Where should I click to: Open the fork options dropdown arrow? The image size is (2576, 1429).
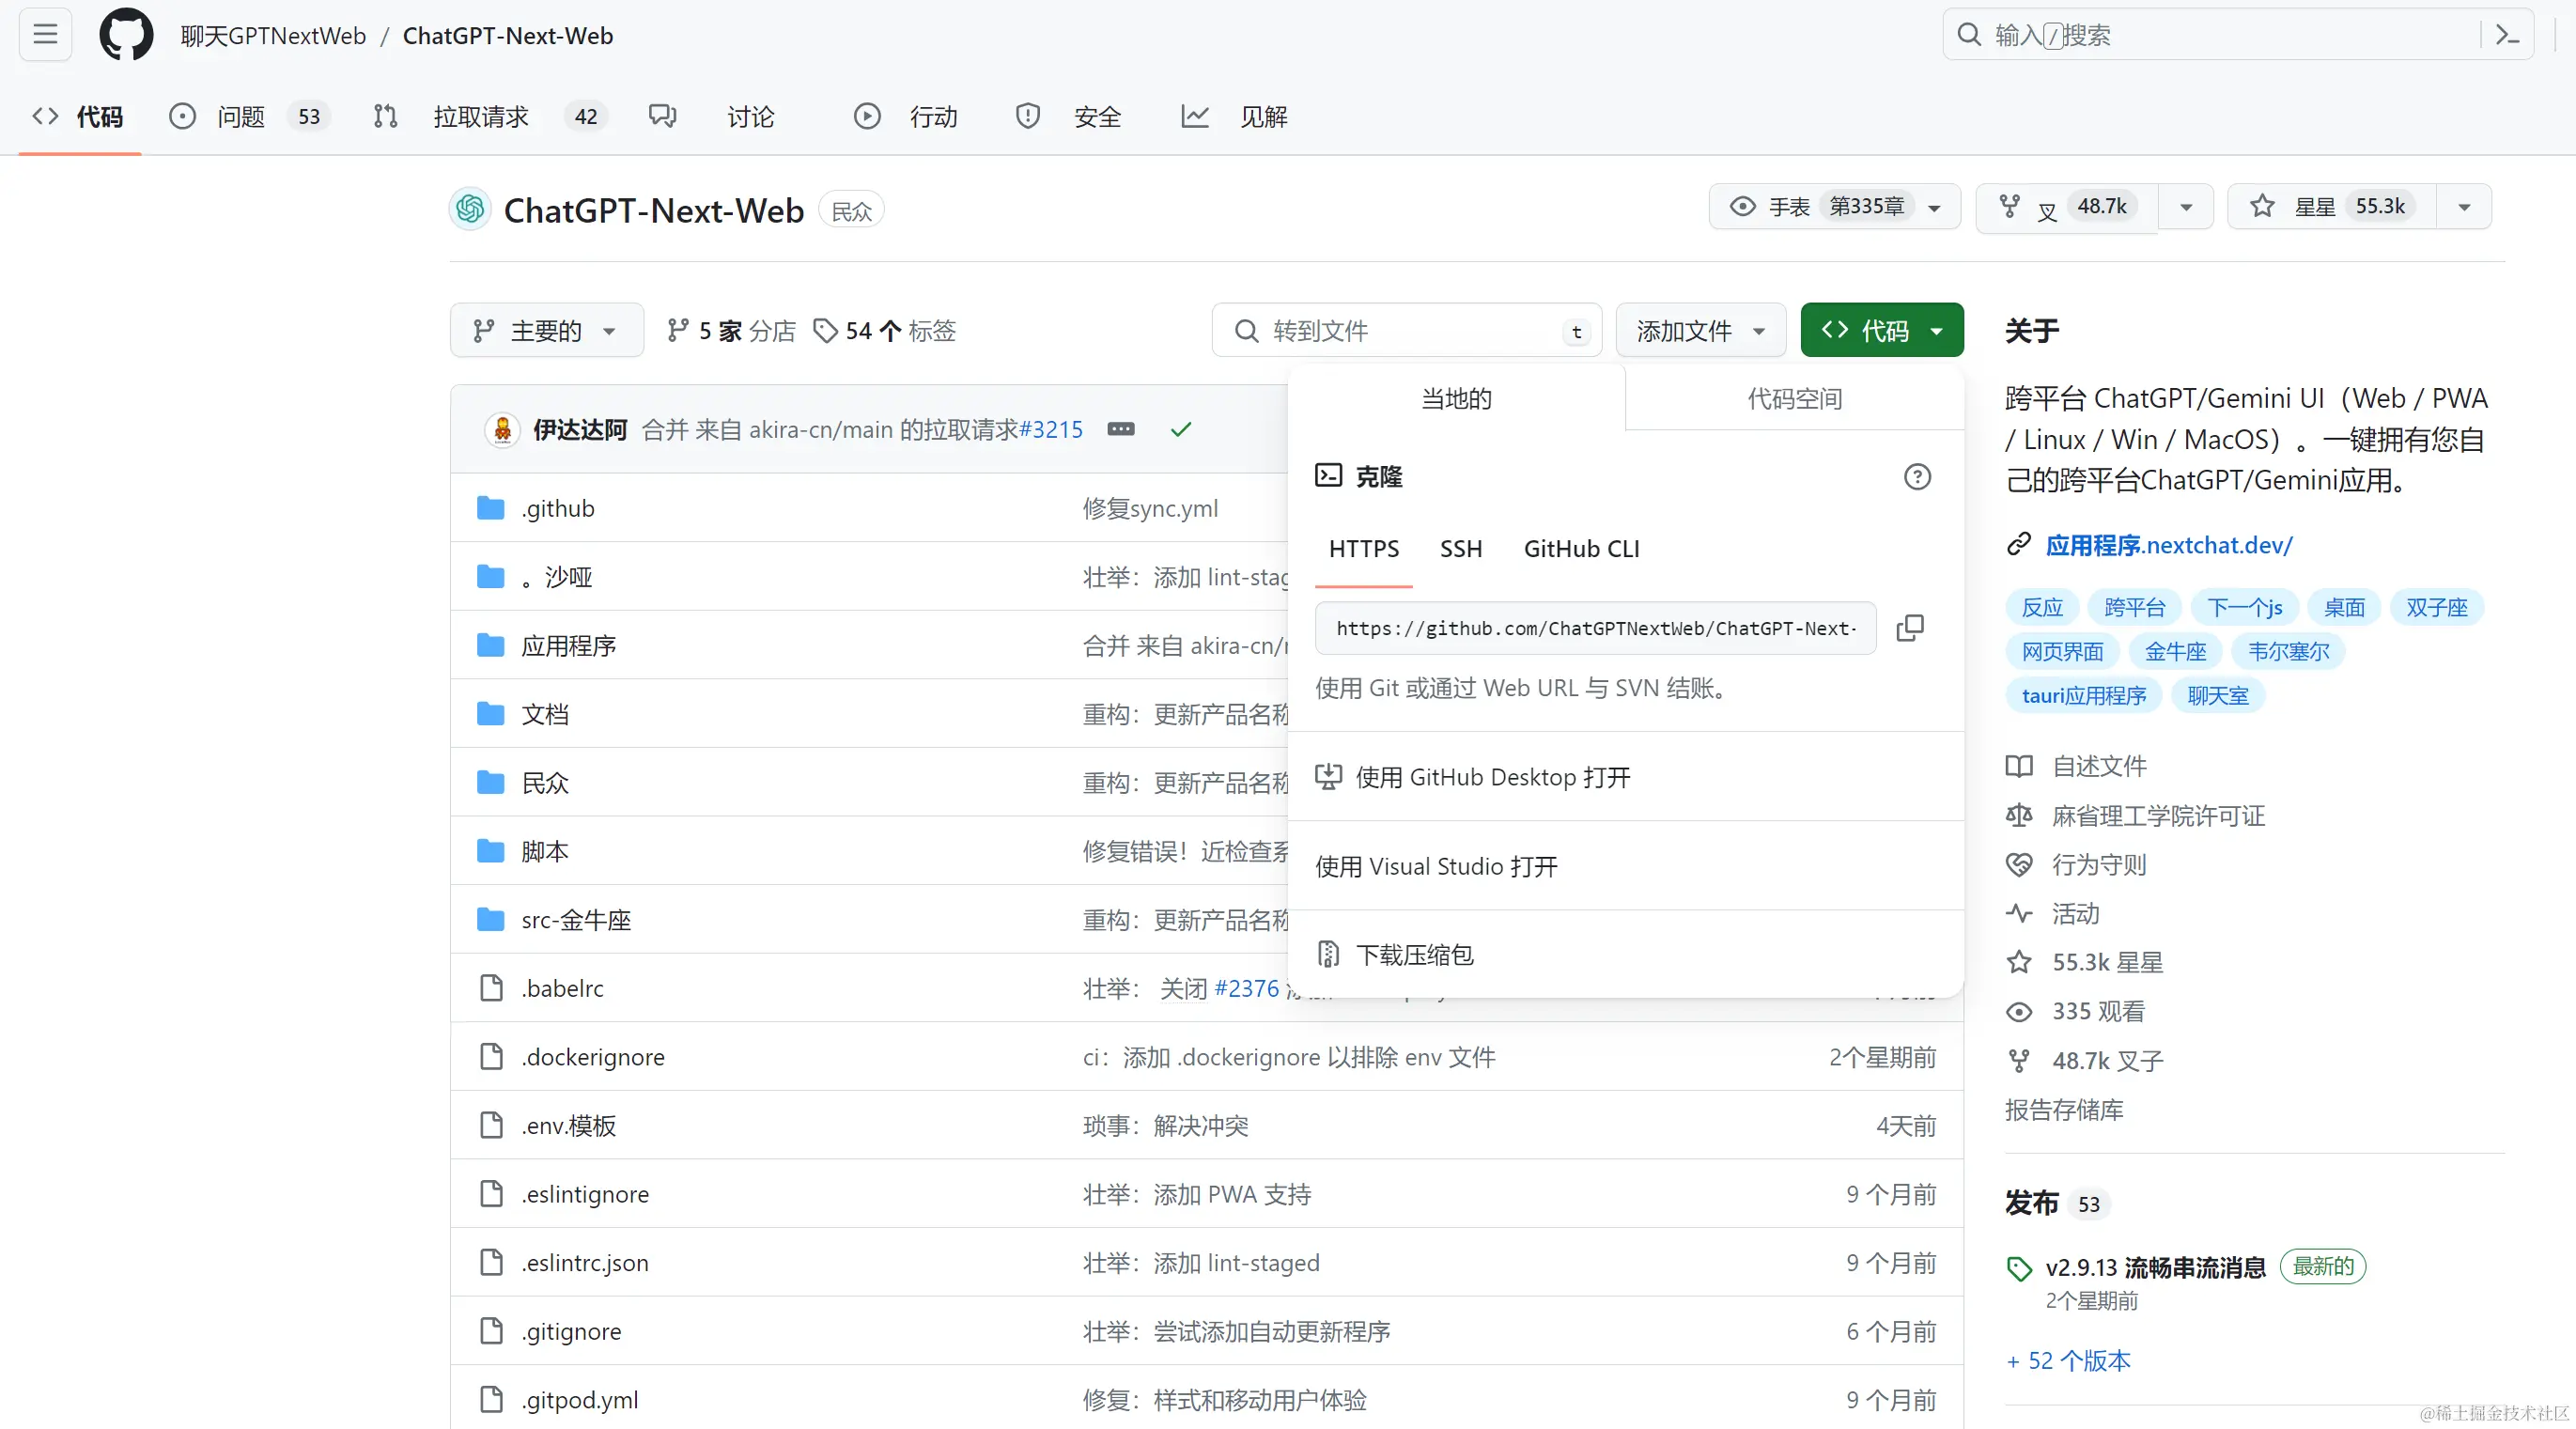(2185, 207)
